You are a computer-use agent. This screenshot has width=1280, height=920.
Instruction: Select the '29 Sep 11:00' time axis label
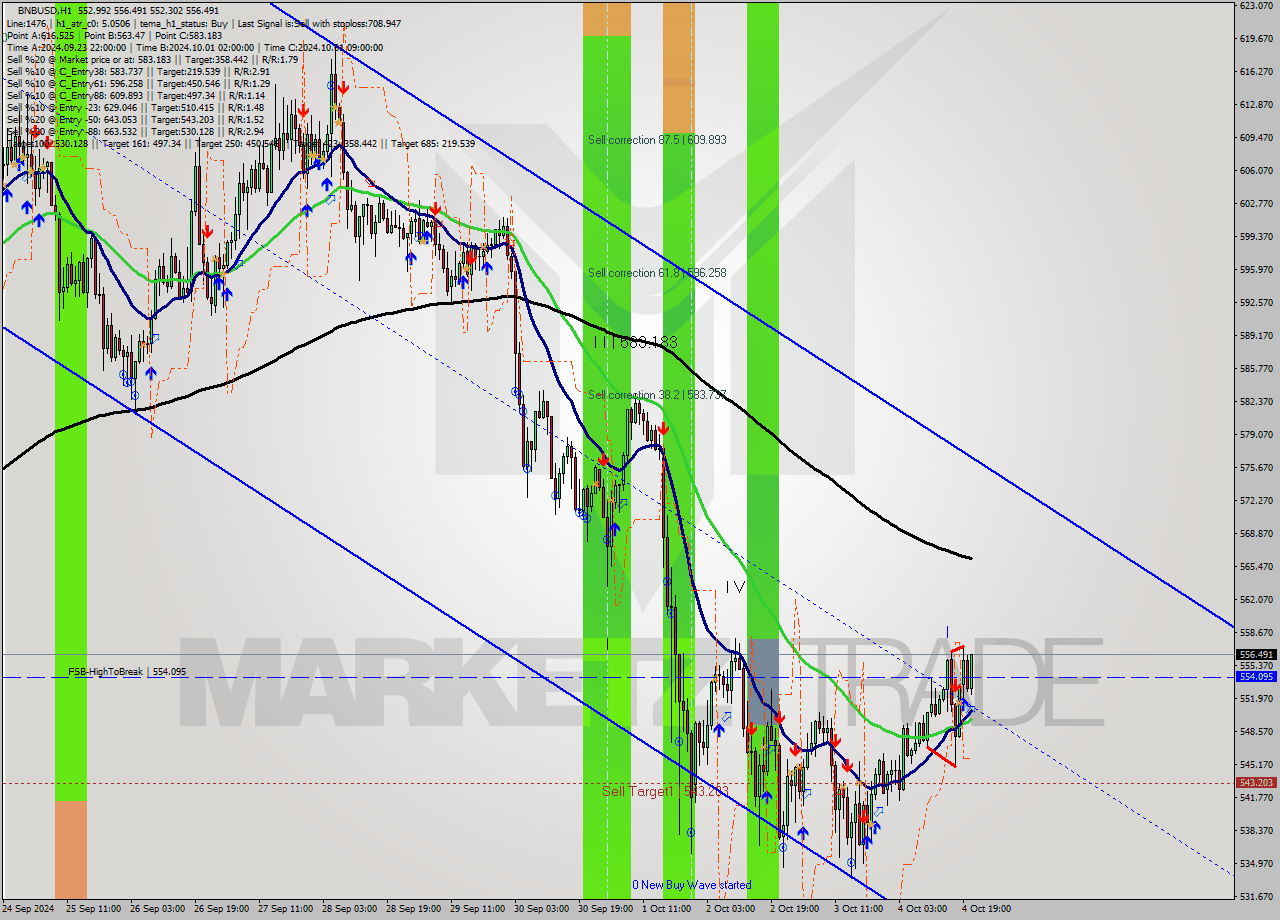click(478, 909)
